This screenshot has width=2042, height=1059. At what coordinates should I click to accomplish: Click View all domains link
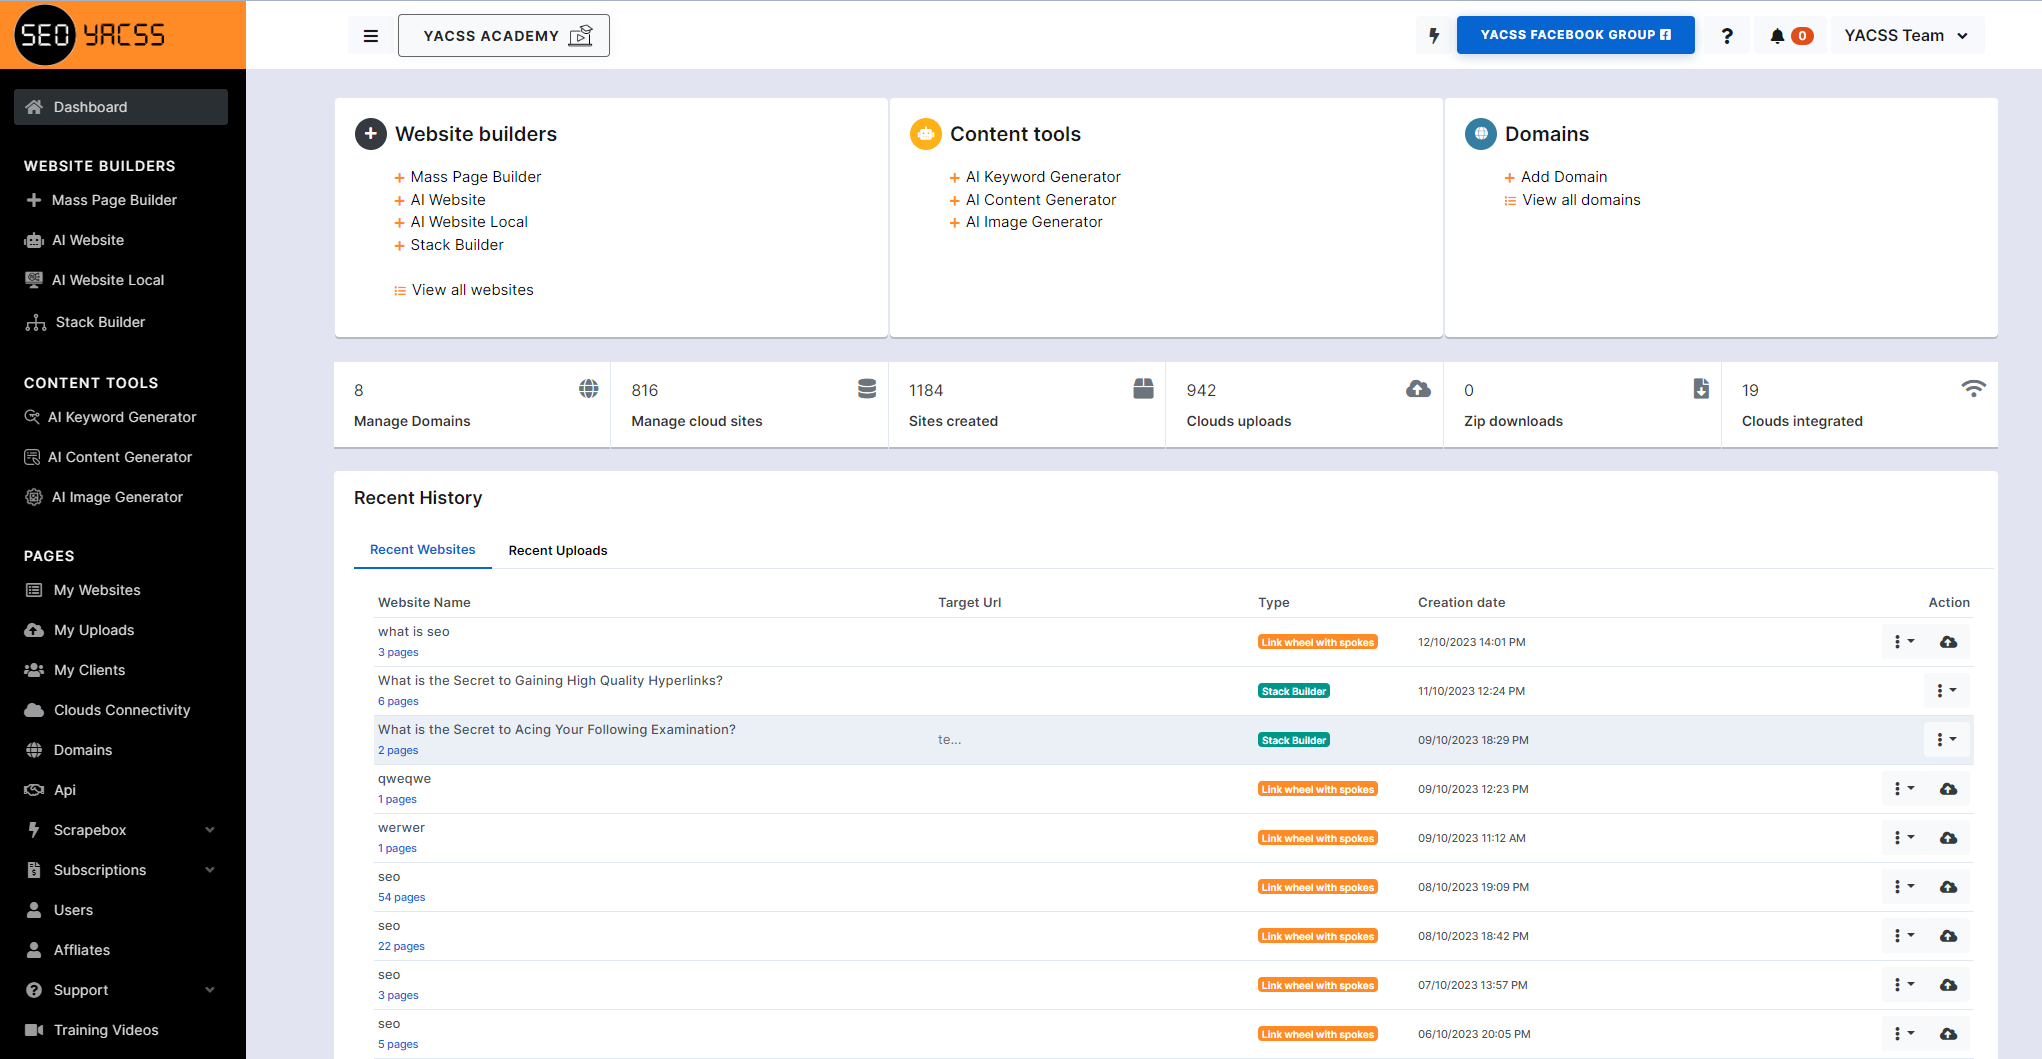(1581, 200)
